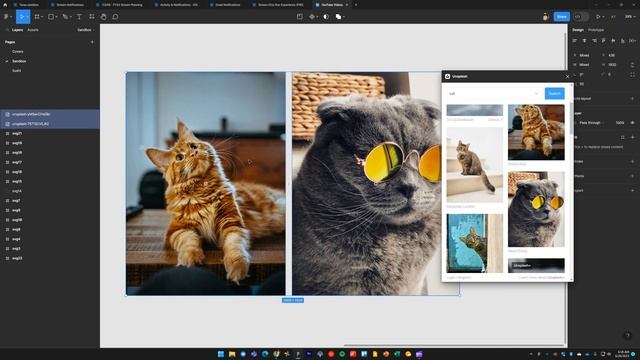This screenshot has width=640, height=360.
Task: Add auto layout with plus icon
Action: tap(632, 98)
